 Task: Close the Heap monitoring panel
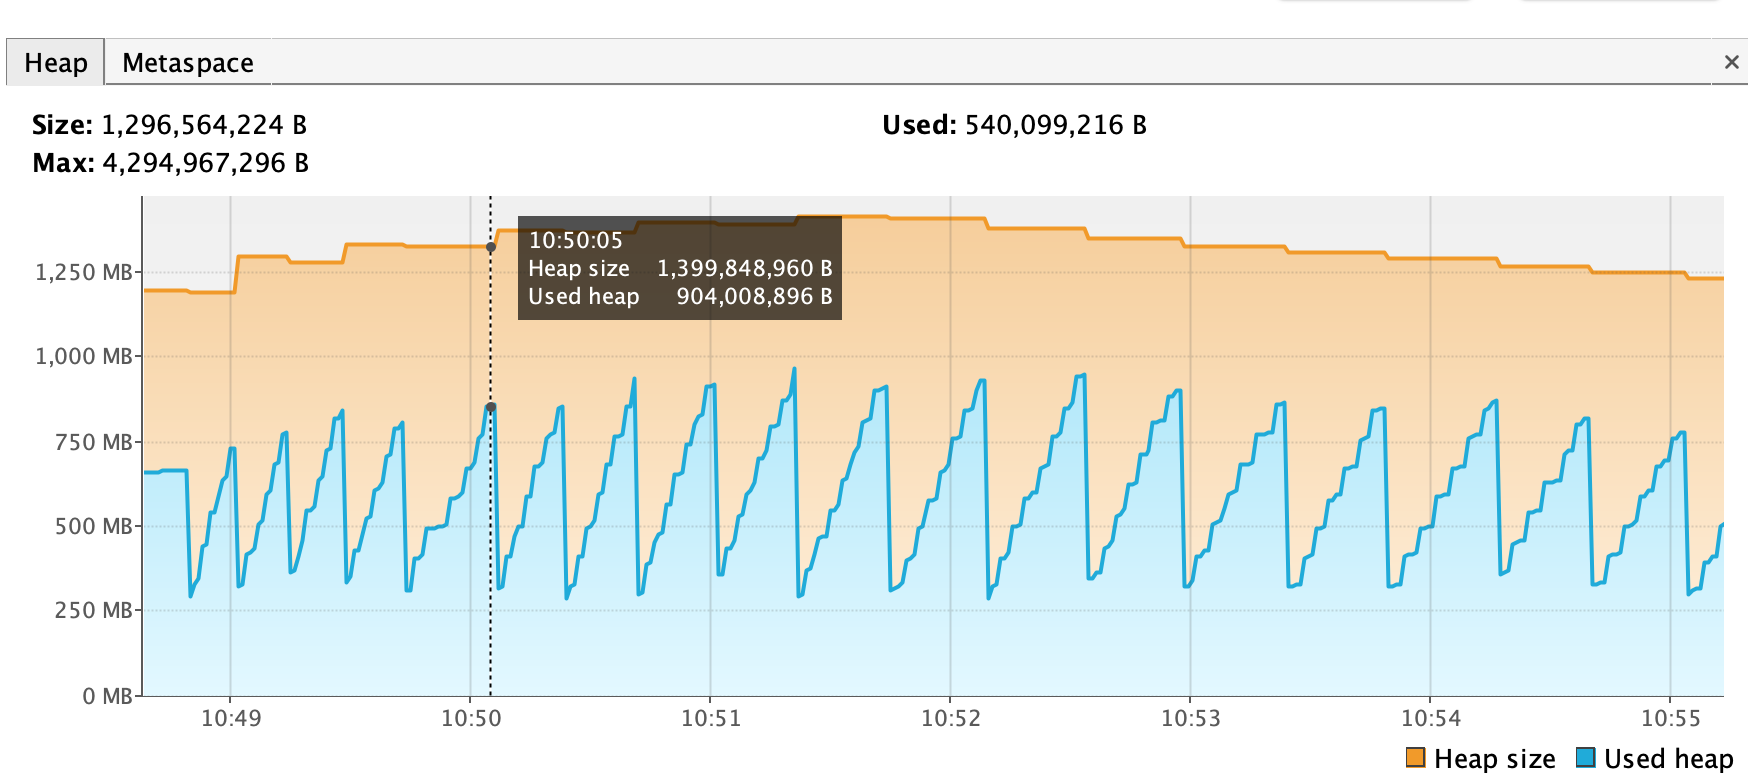click(x=1731, y=61)
